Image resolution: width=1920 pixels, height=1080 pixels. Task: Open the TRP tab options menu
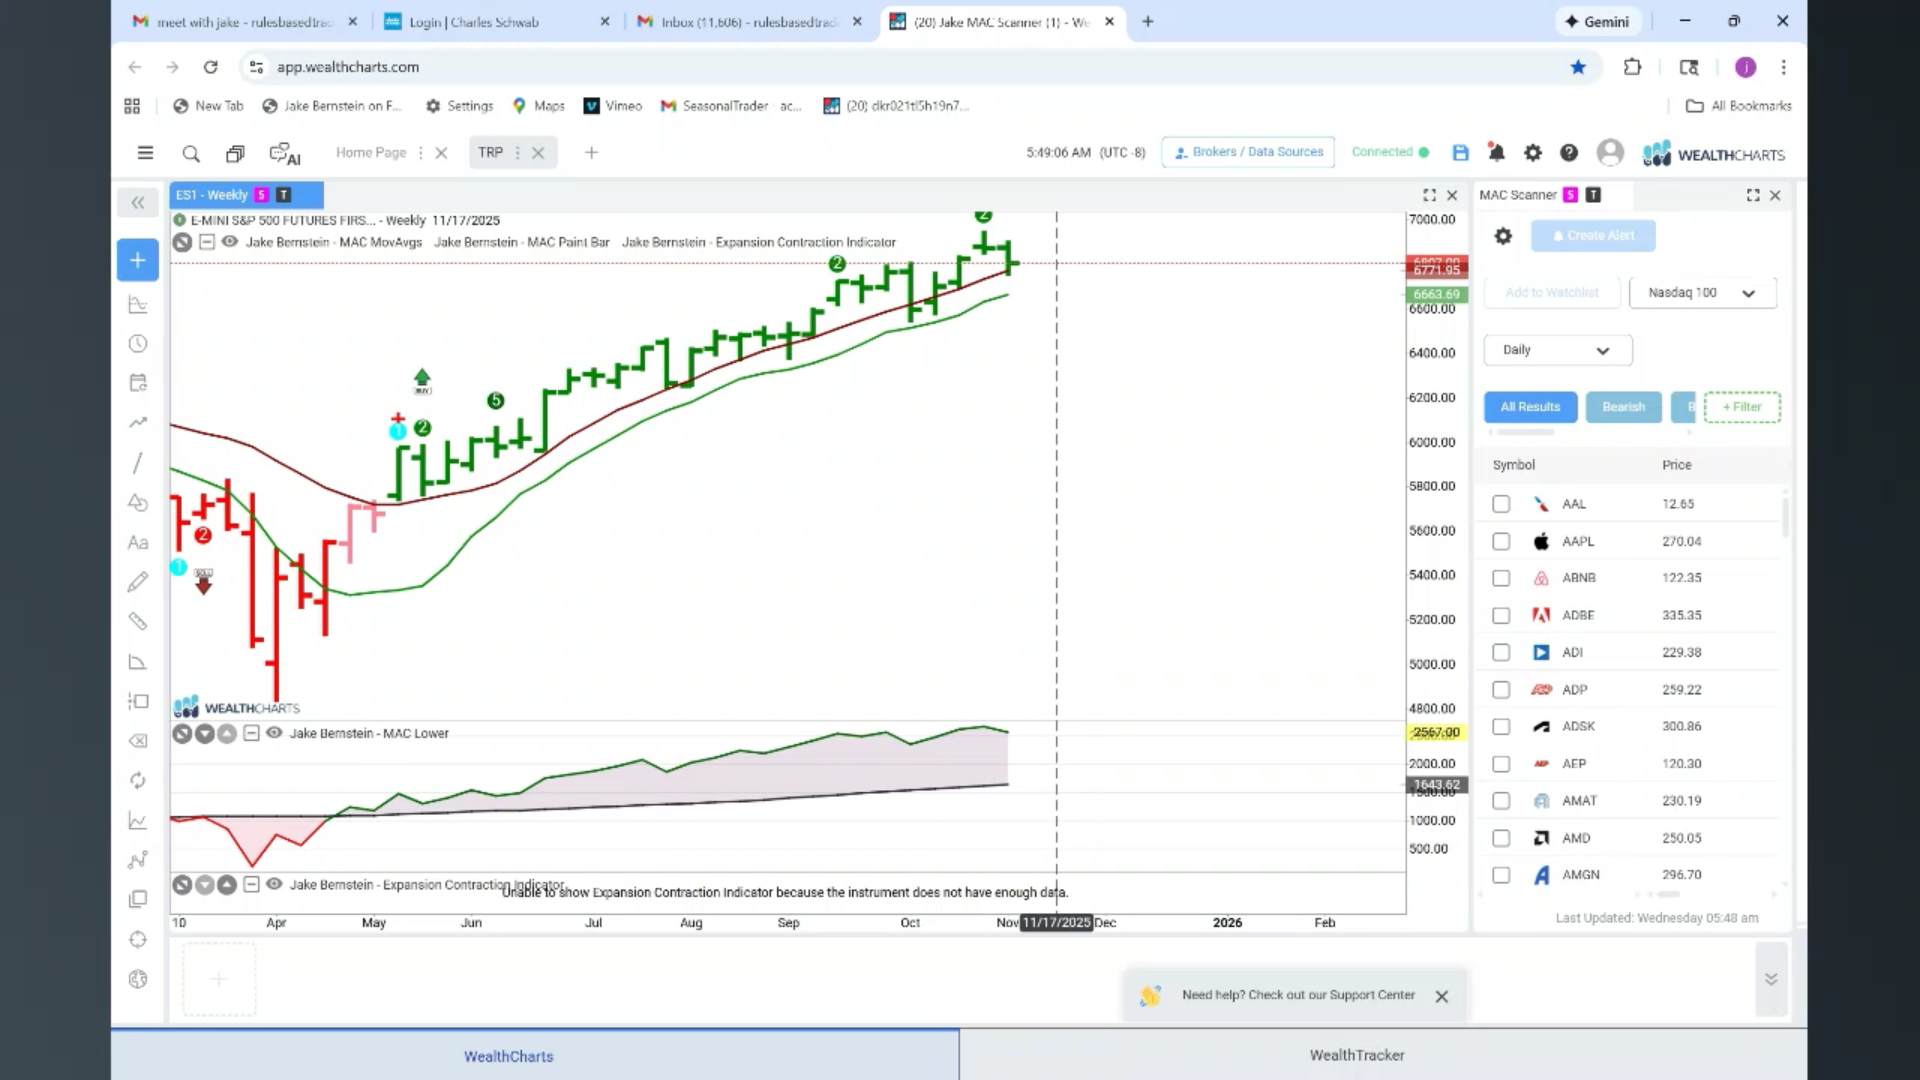pos(517,153)
